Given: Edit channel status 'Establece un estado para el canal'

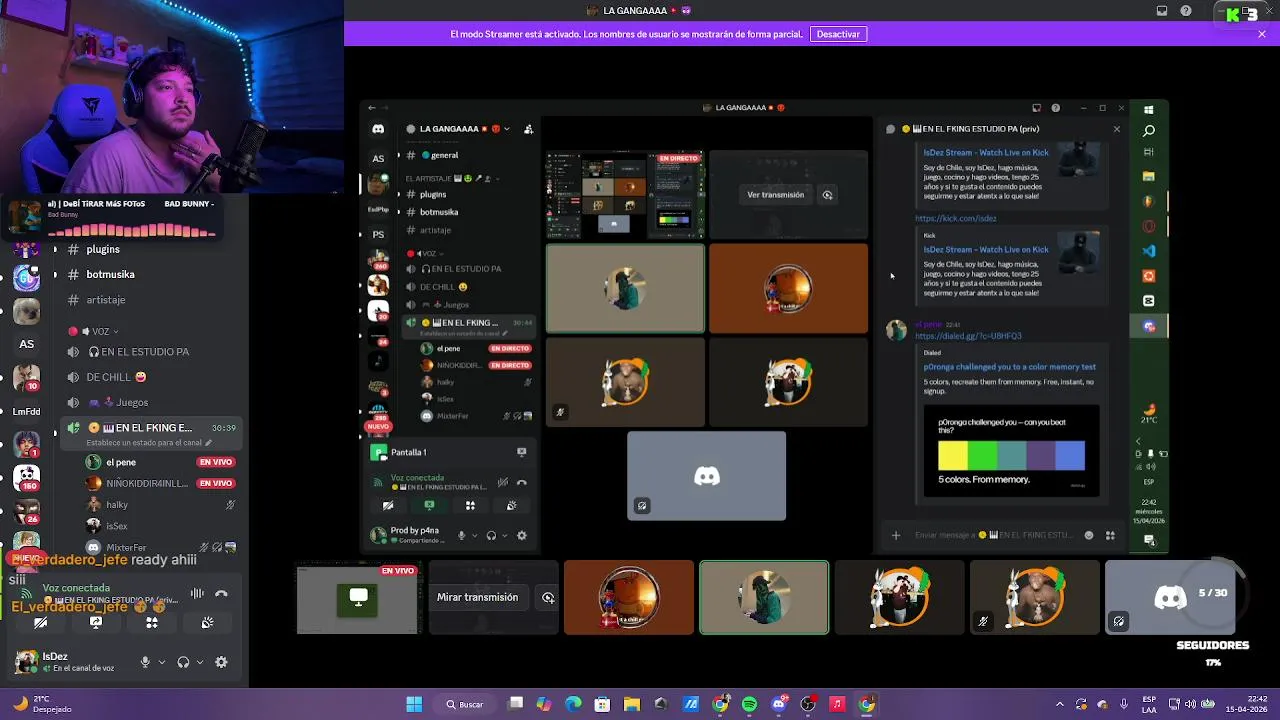Looking at the screenshot, I should tap(149, 442).
